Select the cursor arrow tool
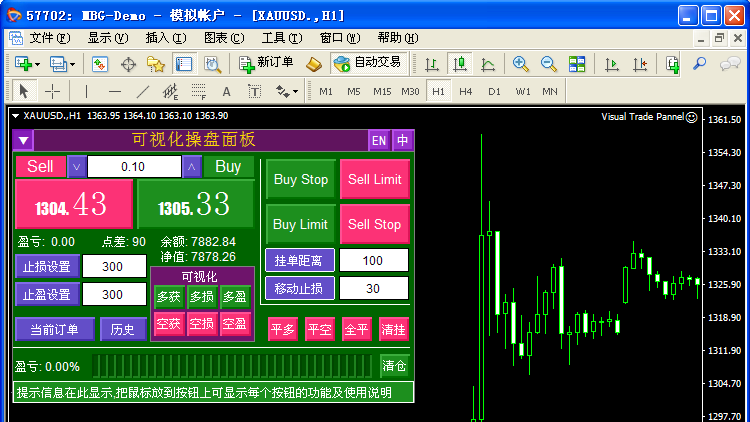This screenshot has width=750, height=422. click(x=23, y=91)
